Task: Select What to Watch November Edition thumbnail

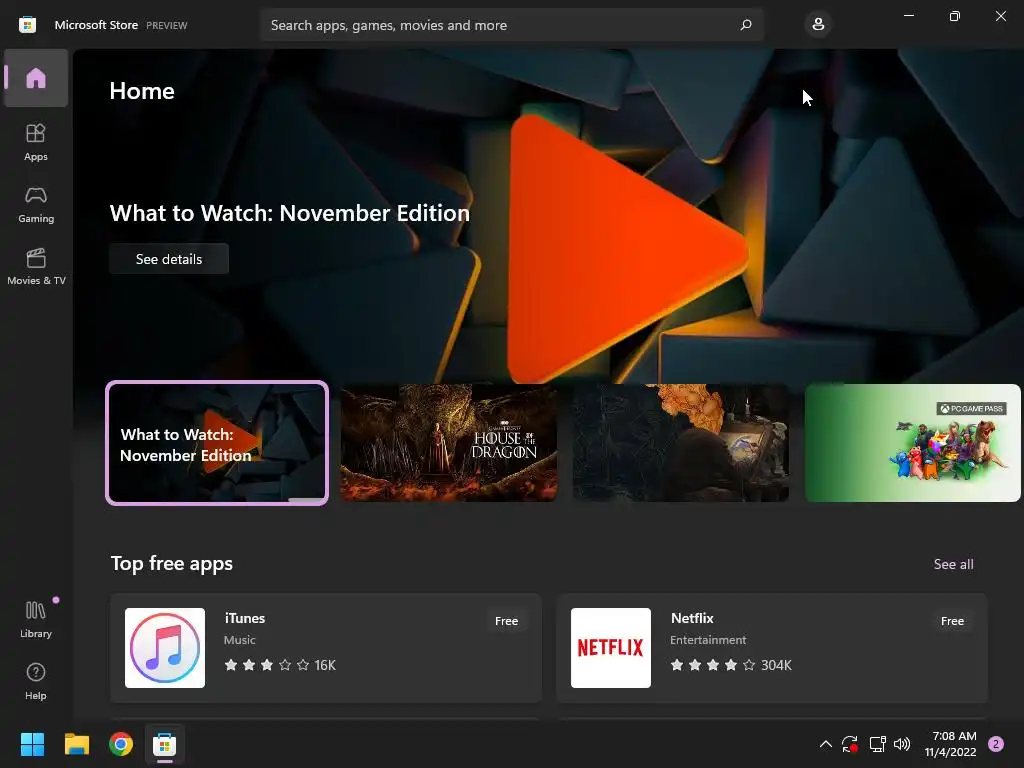Action: coord(217,443)
